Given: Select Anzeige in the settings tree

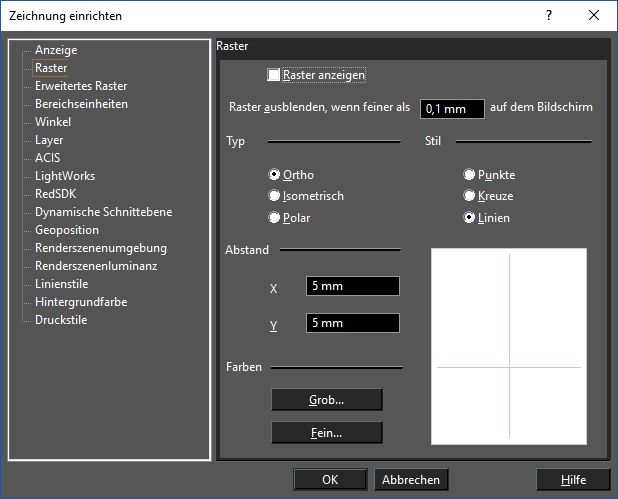Looking at the screenshot, I should 56,50.
